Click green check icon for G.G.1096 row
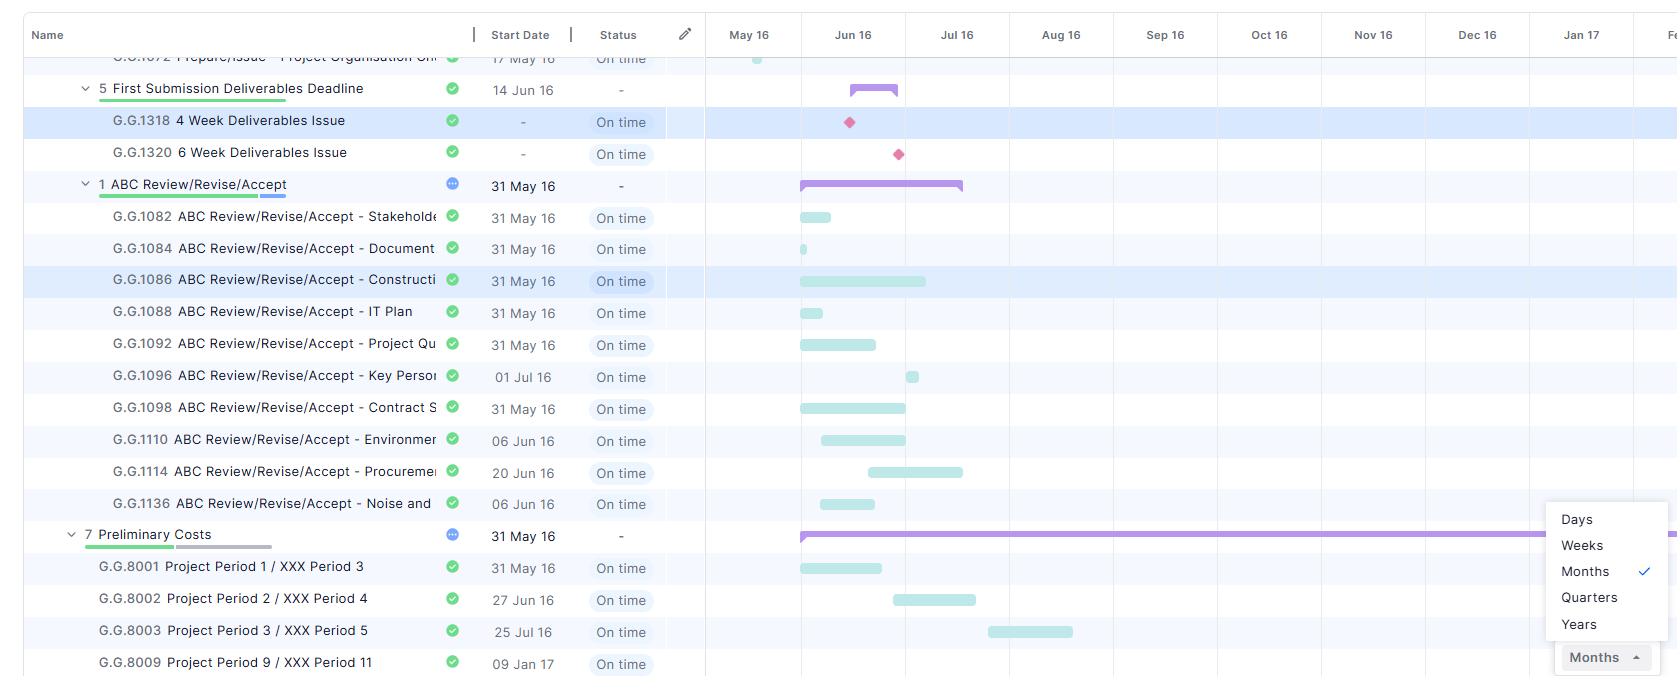 (x=452, y=376)
